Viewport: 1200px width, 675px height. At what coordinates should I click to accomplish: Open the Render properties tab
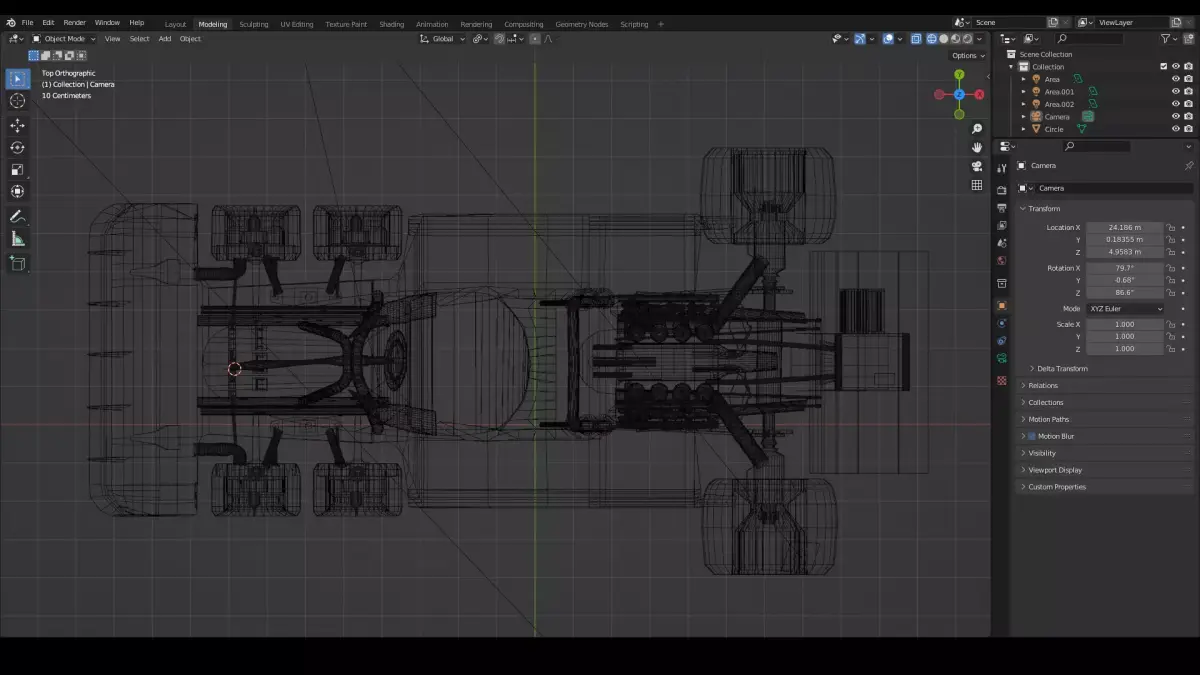[1002, 190]
